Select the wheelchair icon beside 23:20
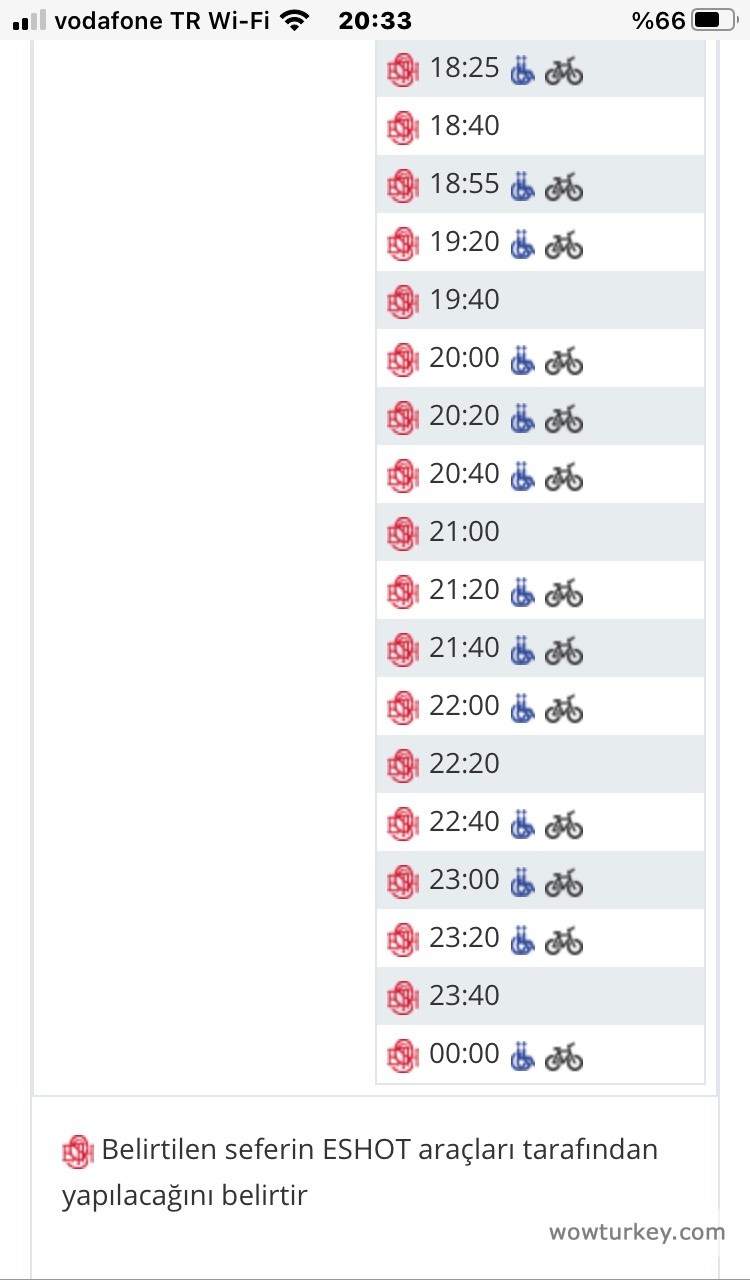Screen dimensions: 750x1280 (x=522, y=940)
